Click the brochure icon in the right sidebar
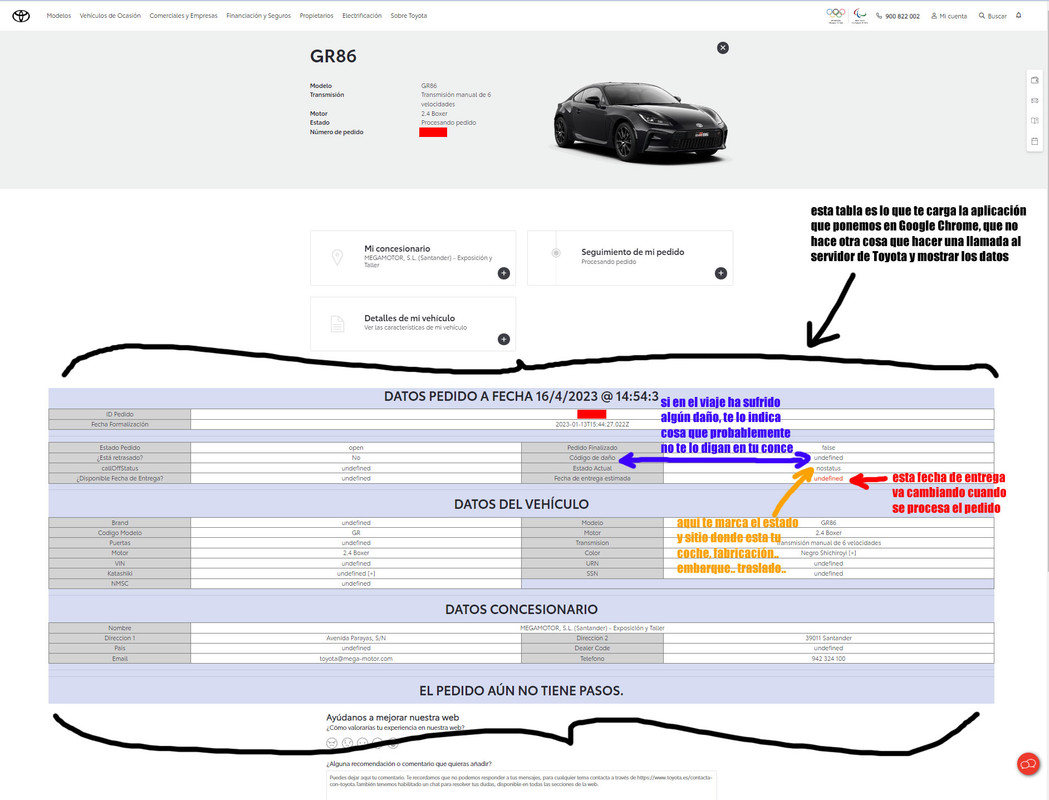Image resolution: width=1049 pixels, height=800 pixels. click(x=1034, y=121)
